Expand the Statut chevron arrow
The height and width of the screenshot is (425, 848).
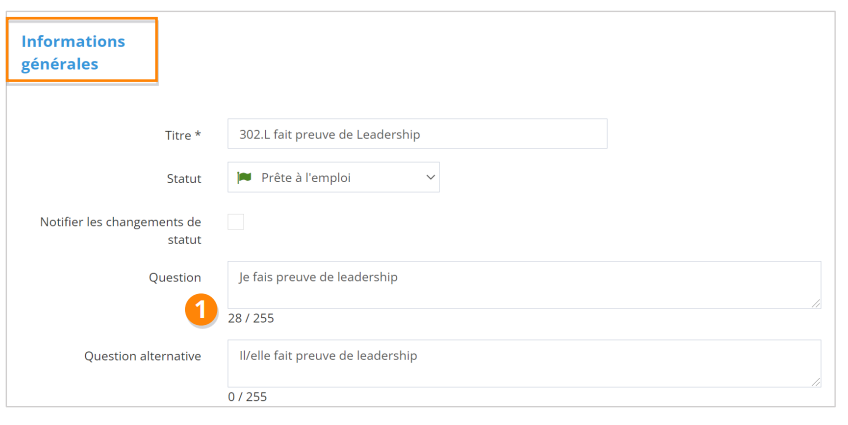click(x=431, y=178)
